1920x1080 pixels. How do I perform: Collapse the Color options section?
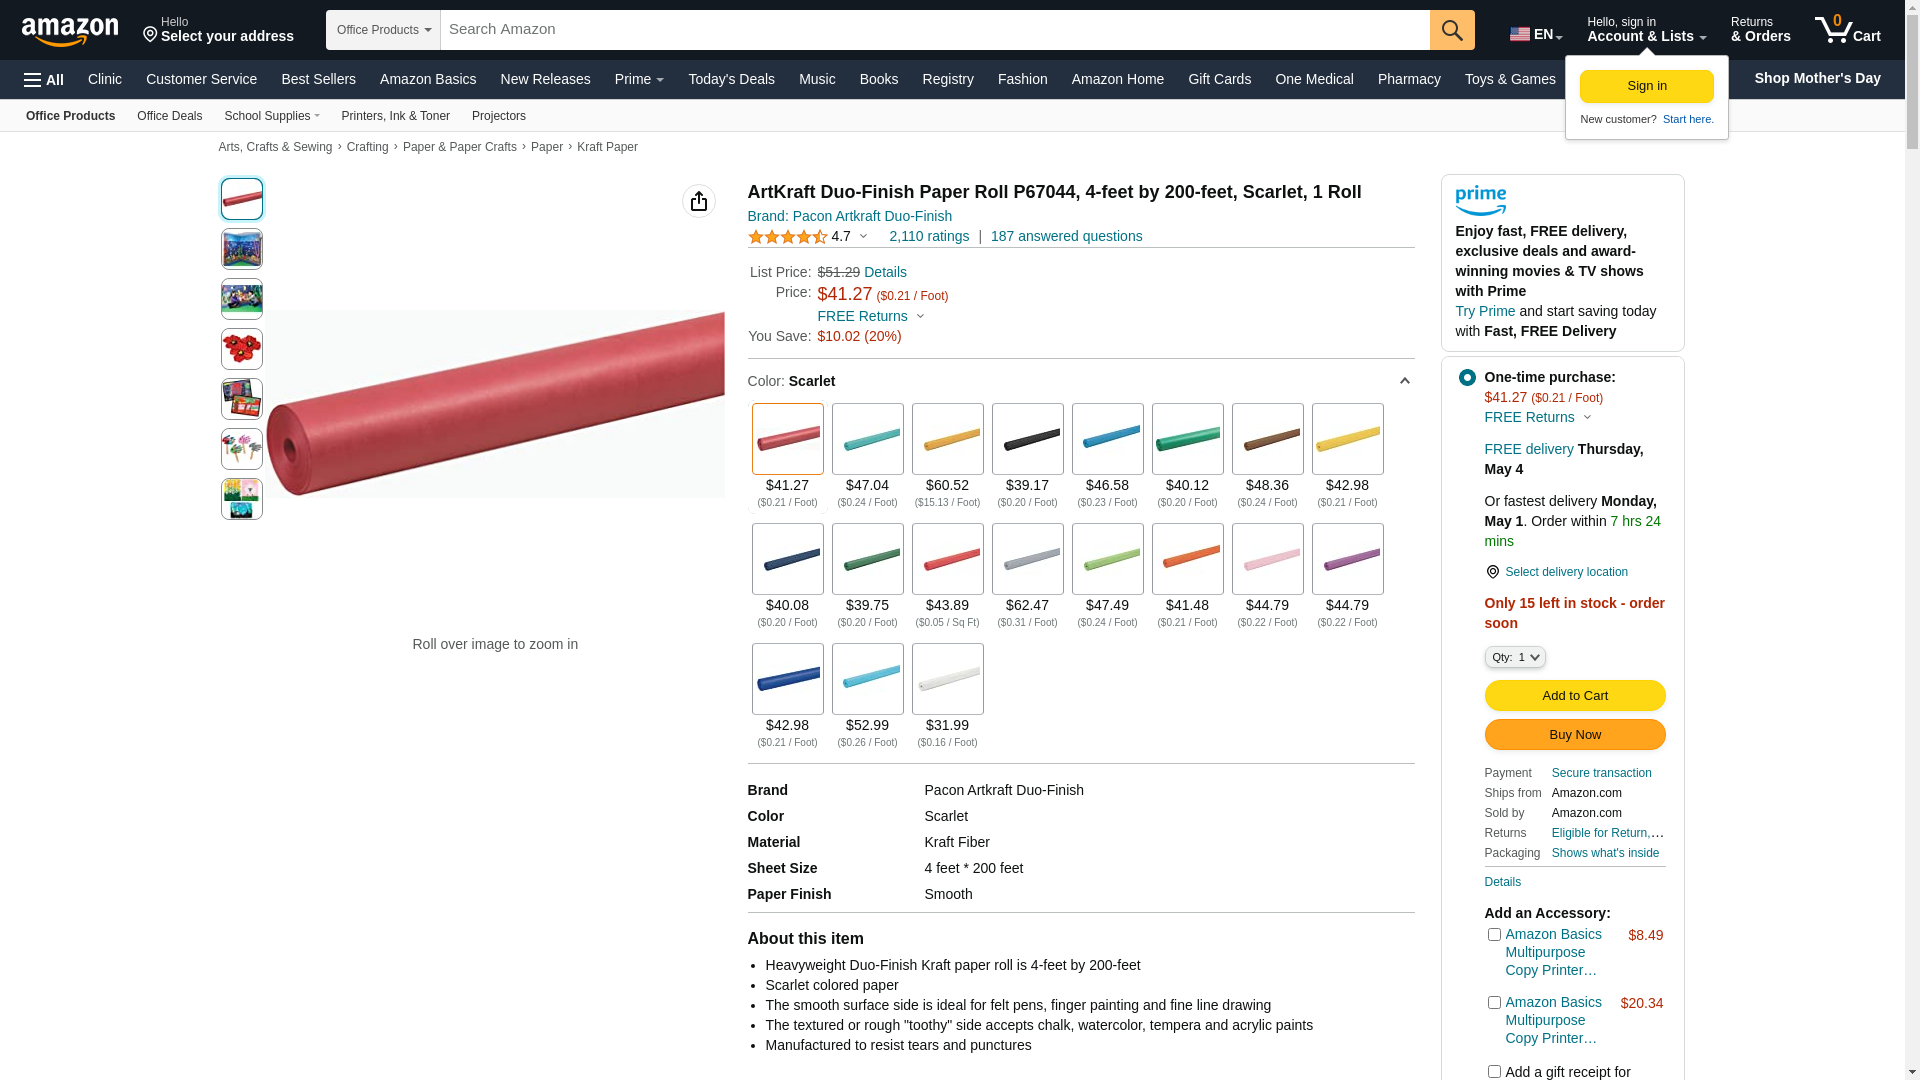click(x=1404, y=381)
